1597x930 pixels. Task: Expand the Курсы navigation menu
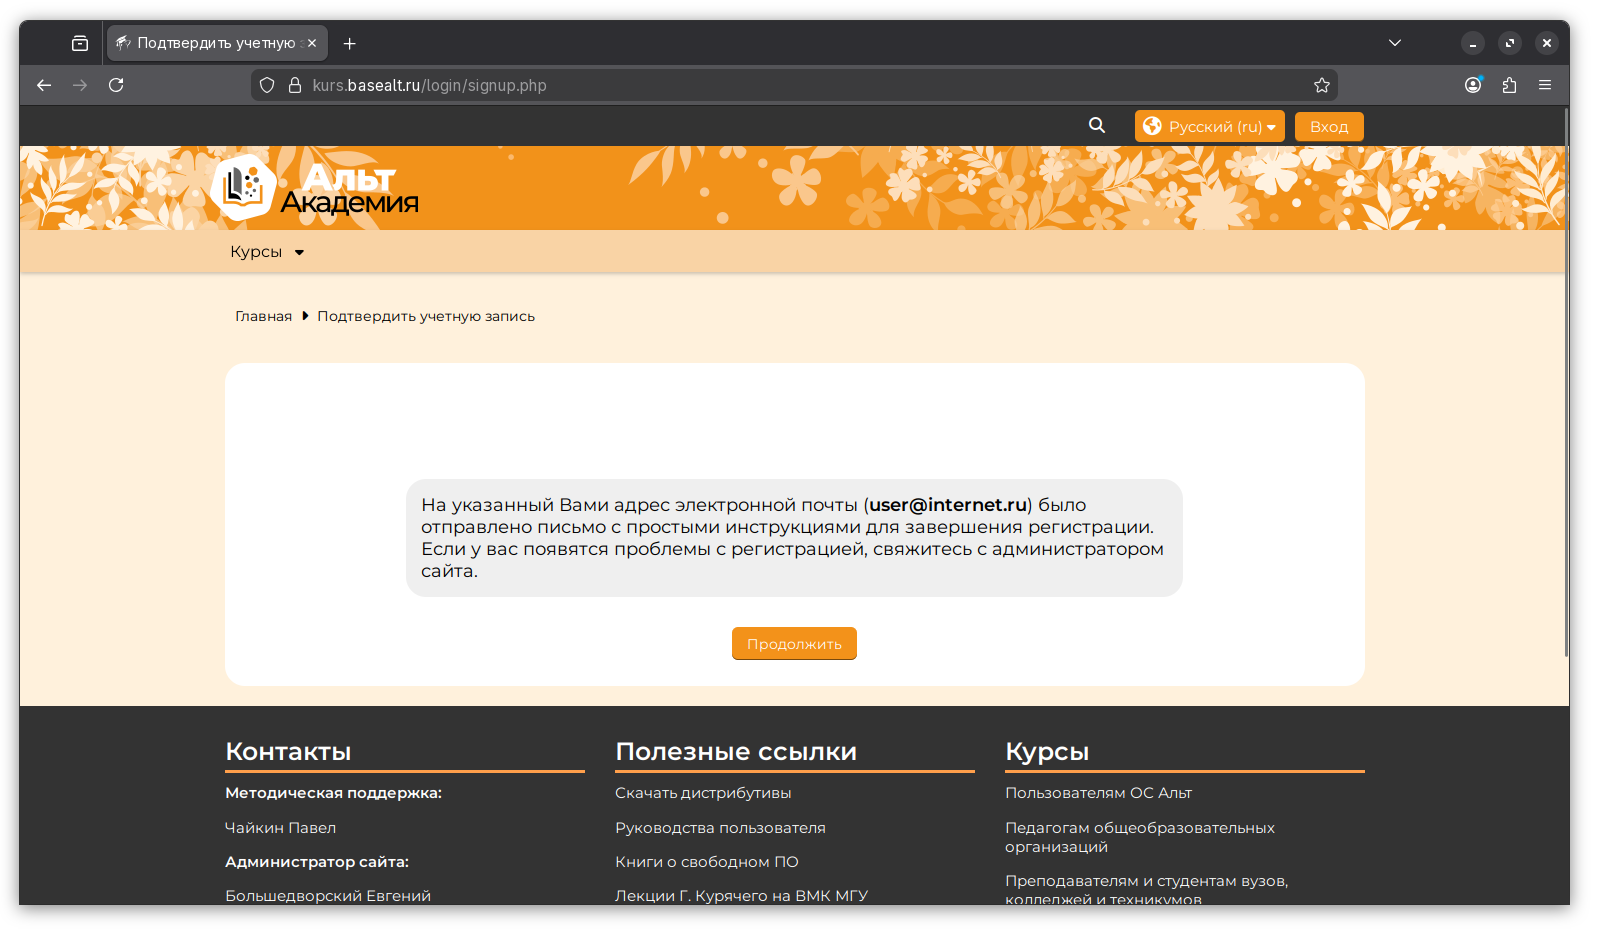(266, 252)
